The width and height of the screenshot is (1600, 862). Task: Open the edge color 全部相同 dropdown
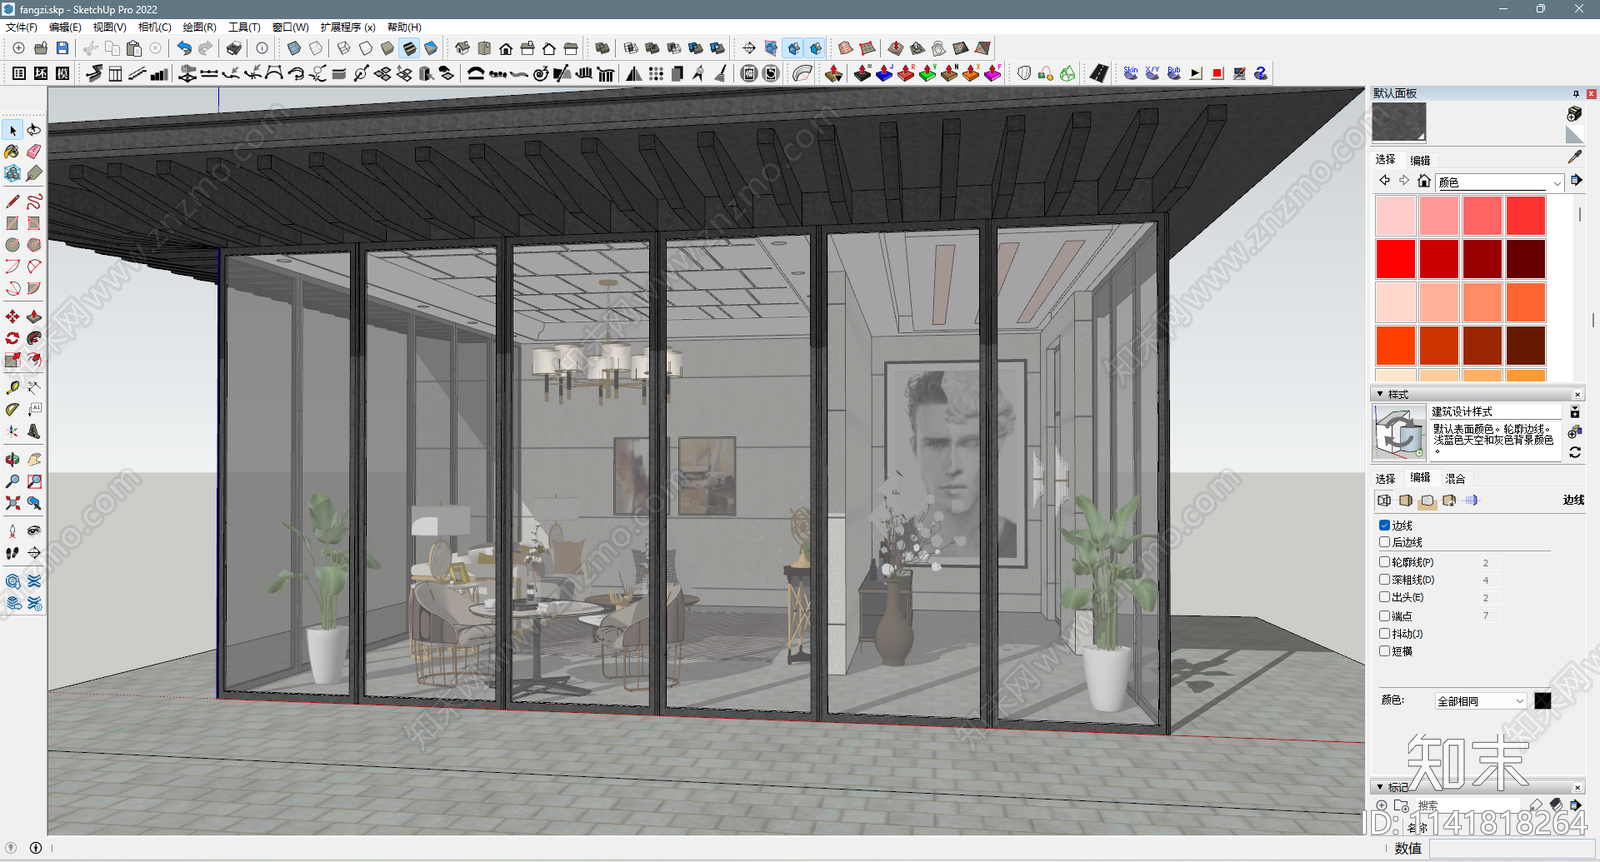click(1480, 701)
